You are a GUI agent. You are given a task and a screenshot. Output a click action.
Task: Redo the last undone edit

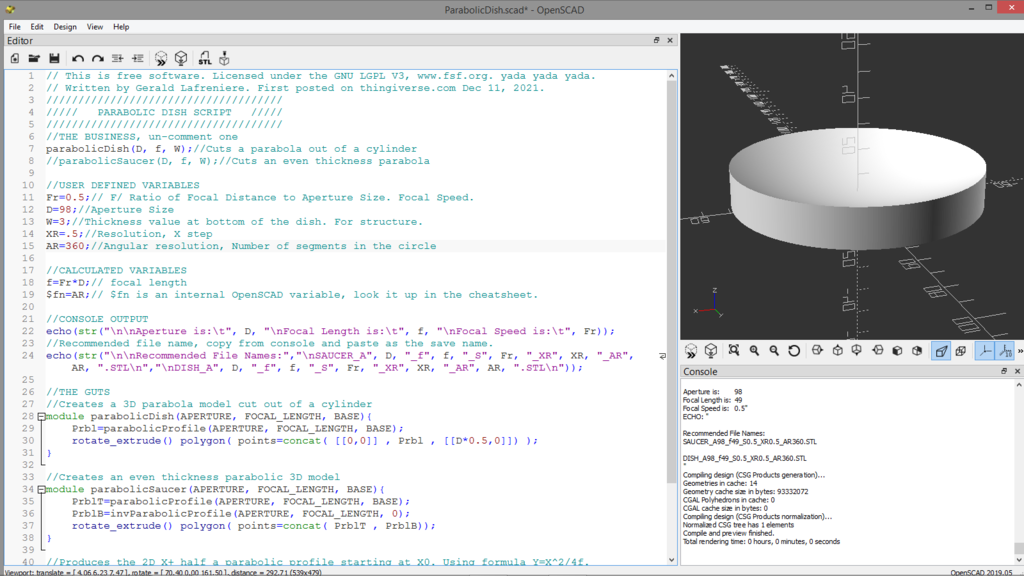coord(98,59)
